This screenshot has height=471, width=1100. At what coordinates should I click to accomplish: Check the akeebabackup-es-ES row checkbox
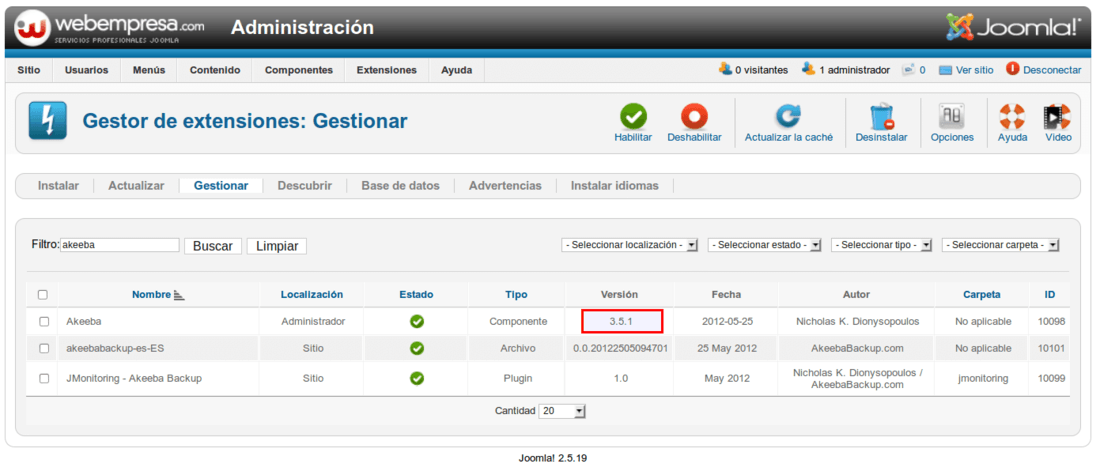44,348
